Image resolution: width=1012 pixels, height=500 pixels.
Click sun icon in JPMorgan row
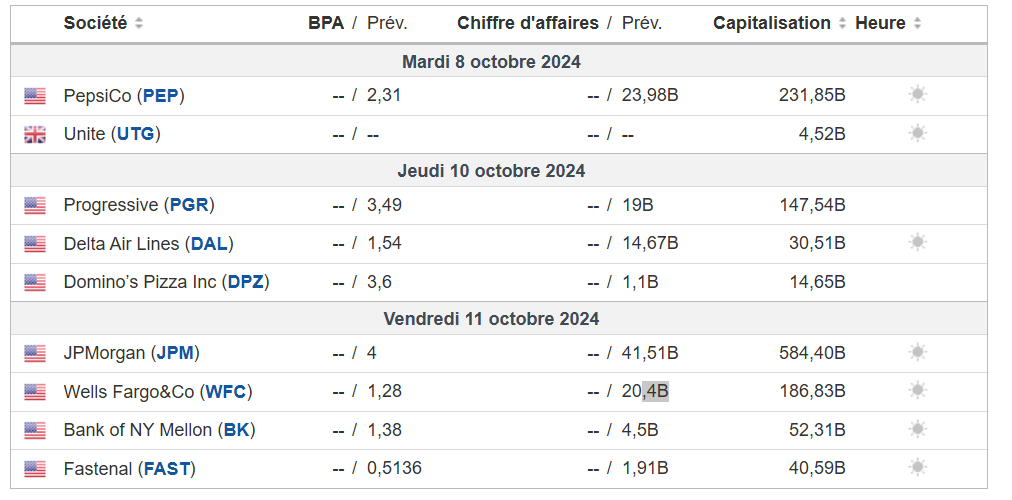917,352
